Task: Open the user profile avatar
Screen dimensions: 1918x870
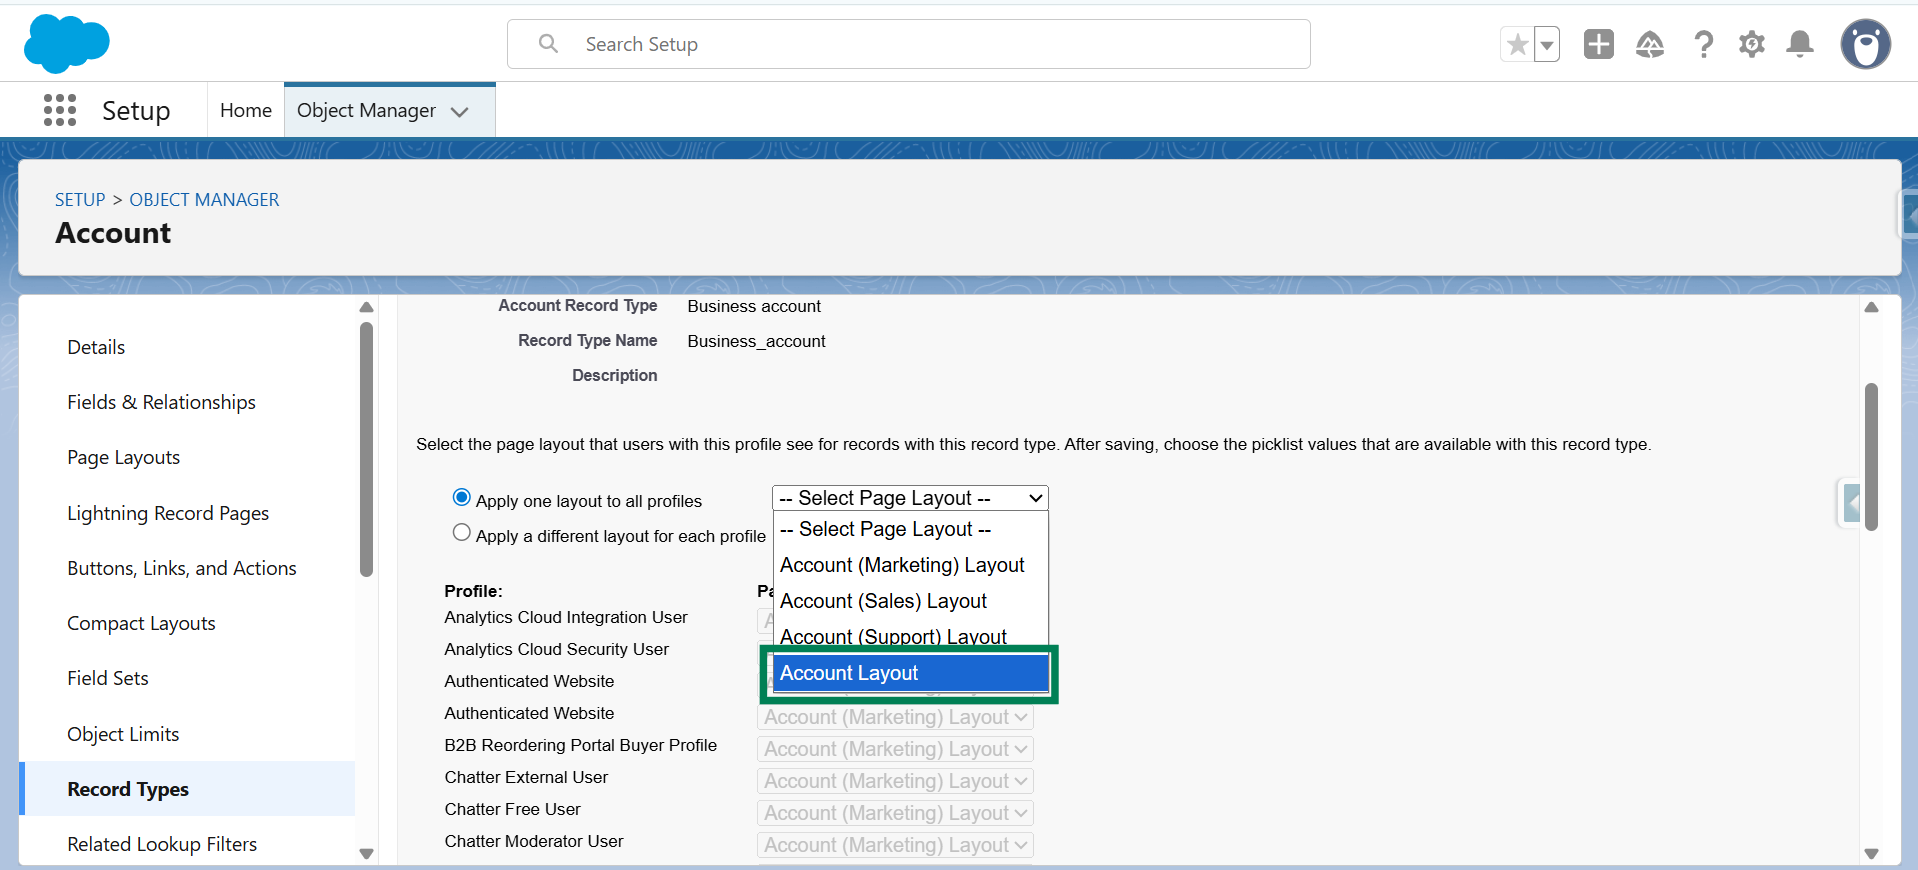Action: [1866, 44]
